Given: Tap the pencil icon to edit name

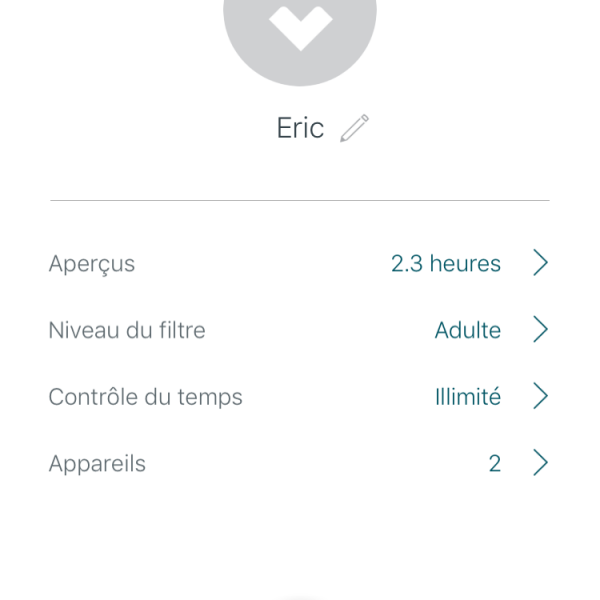Looking at the screenshot, I should tap(354, 128).
